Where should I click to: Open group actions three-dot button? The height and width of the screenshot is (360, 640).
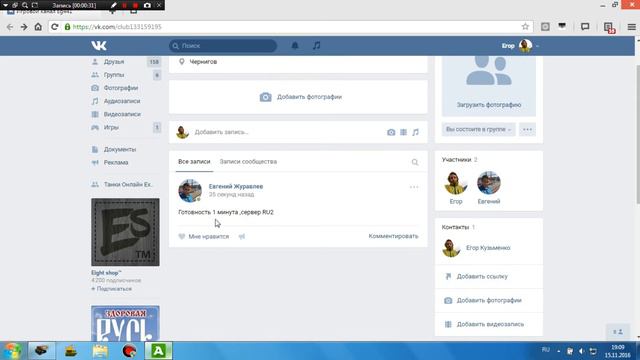point(527,129)
